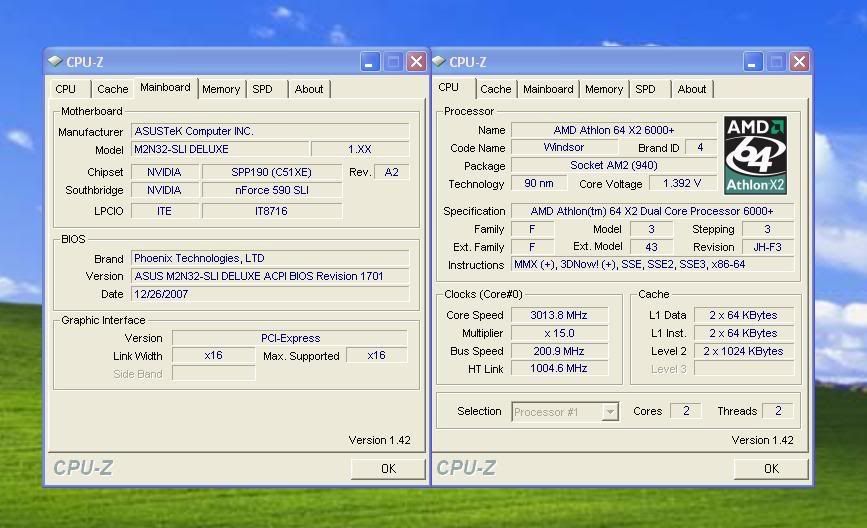Open SPD tab in left window
This screenshot has height=528, width=867.
pyautogui.click(x=267, y=89)
